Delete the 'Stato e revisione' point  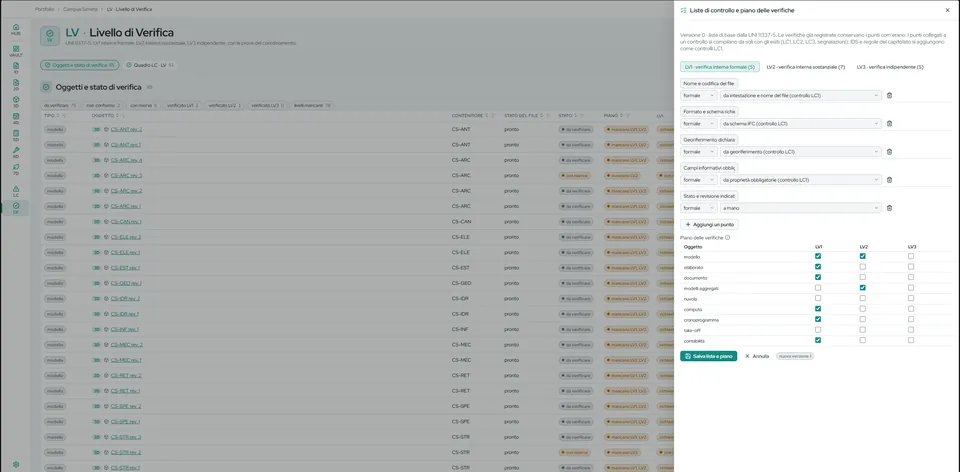[890, 208]
